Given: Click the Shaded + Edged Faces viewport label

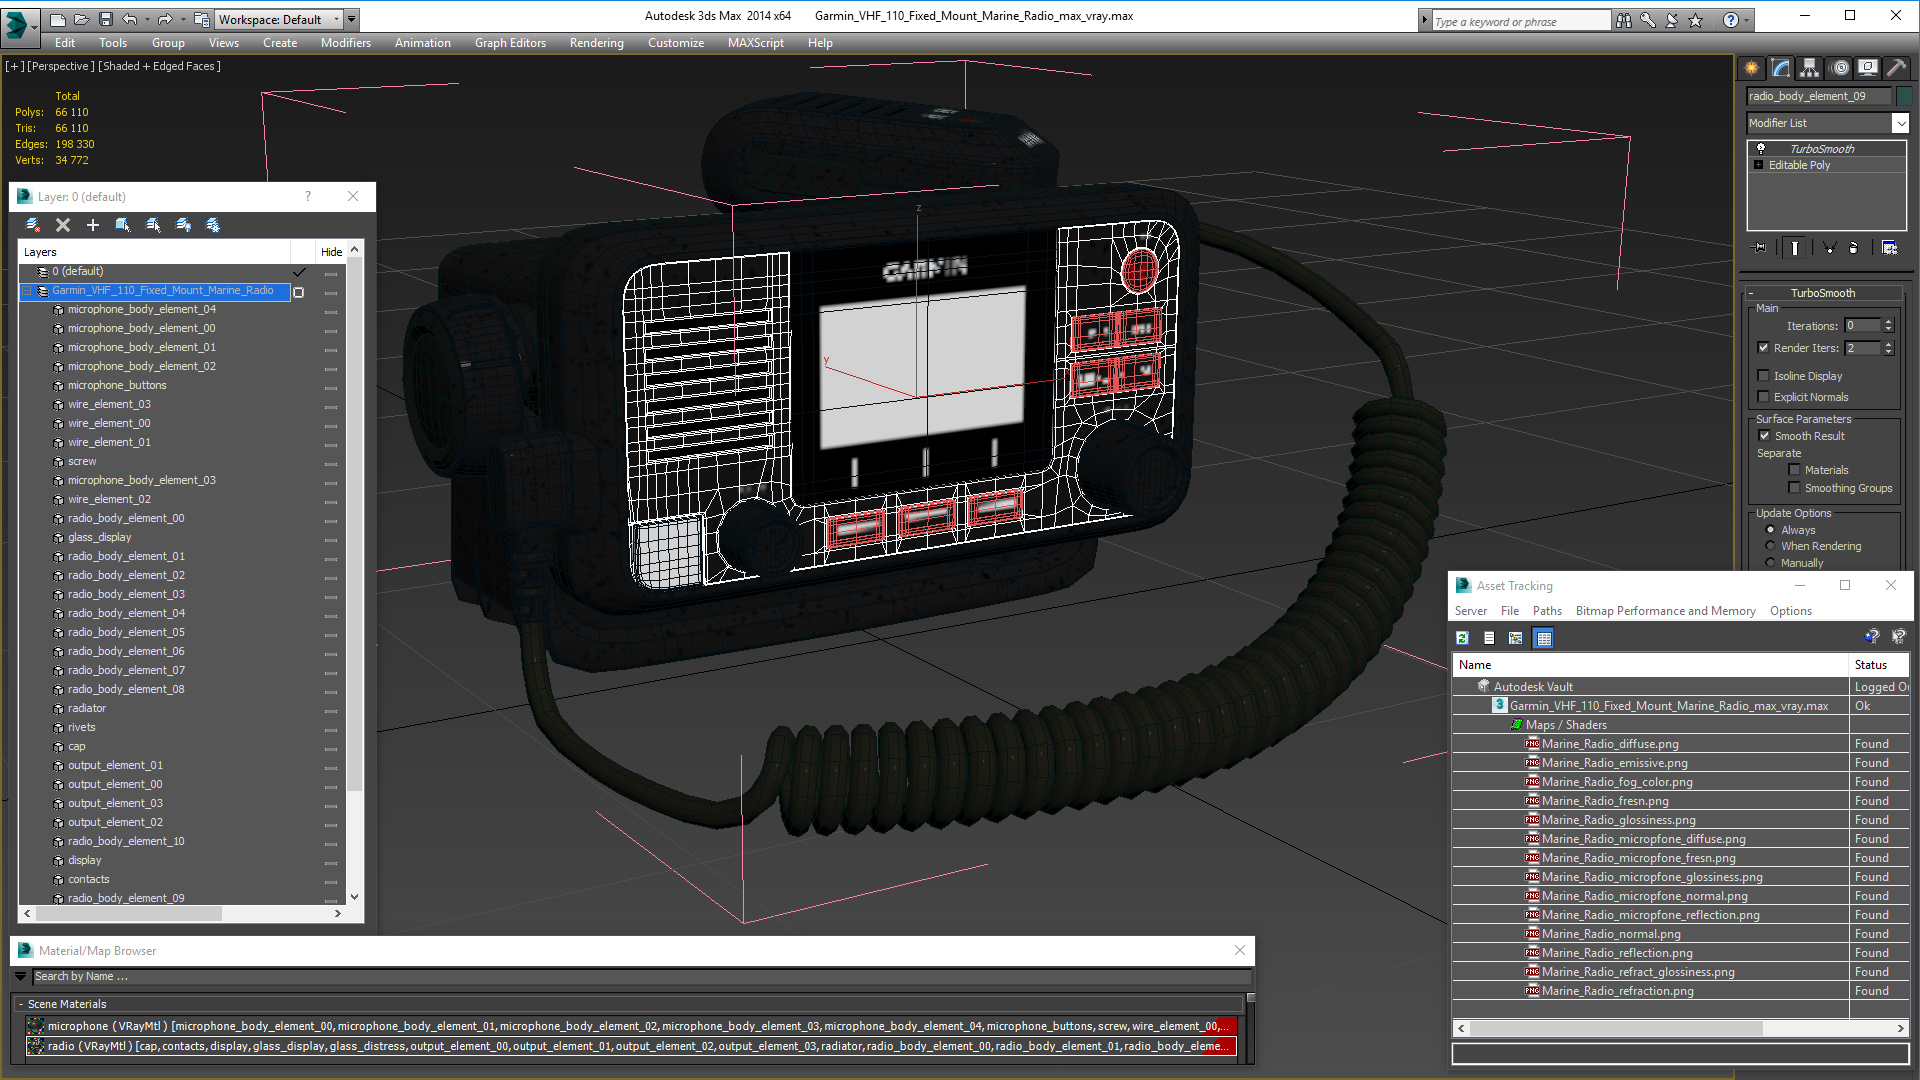Looking at the screenshot, I should 160,67.
